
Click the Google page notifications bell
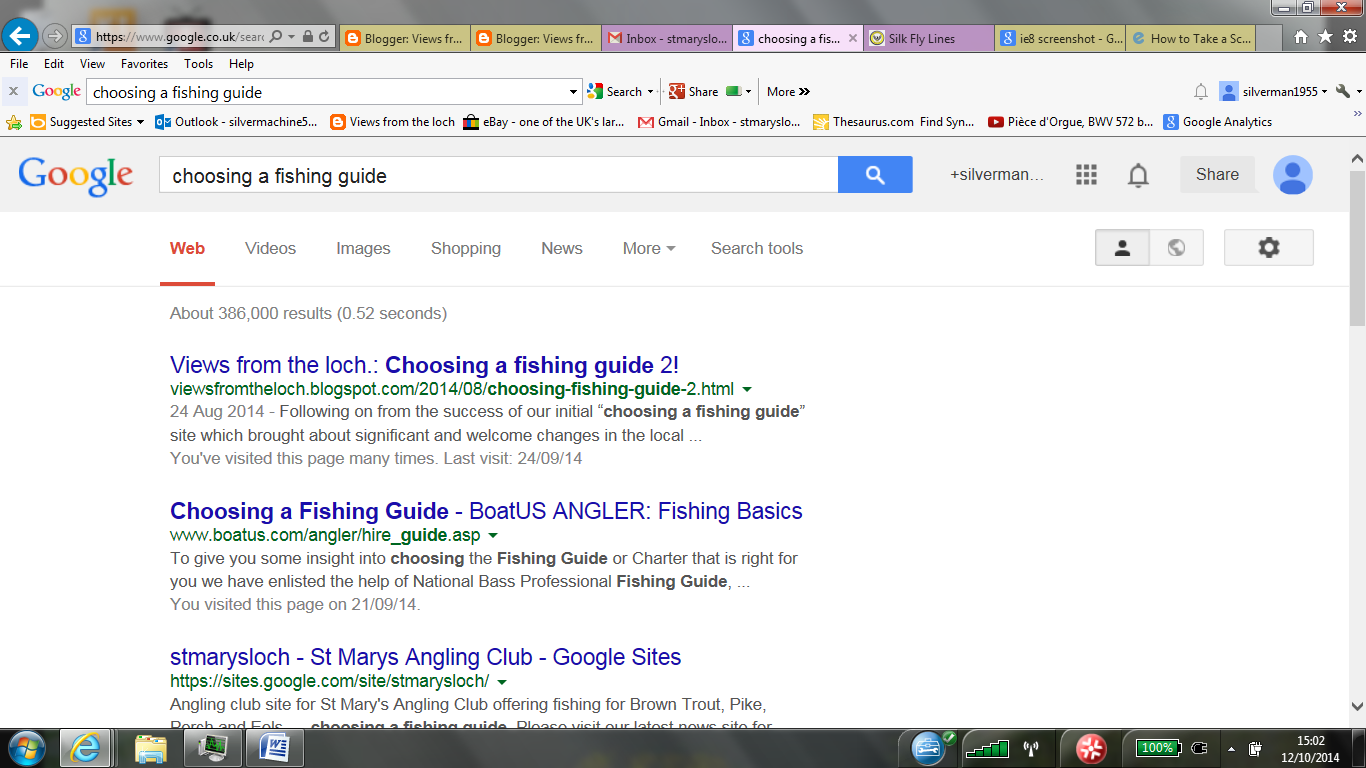1138,175
